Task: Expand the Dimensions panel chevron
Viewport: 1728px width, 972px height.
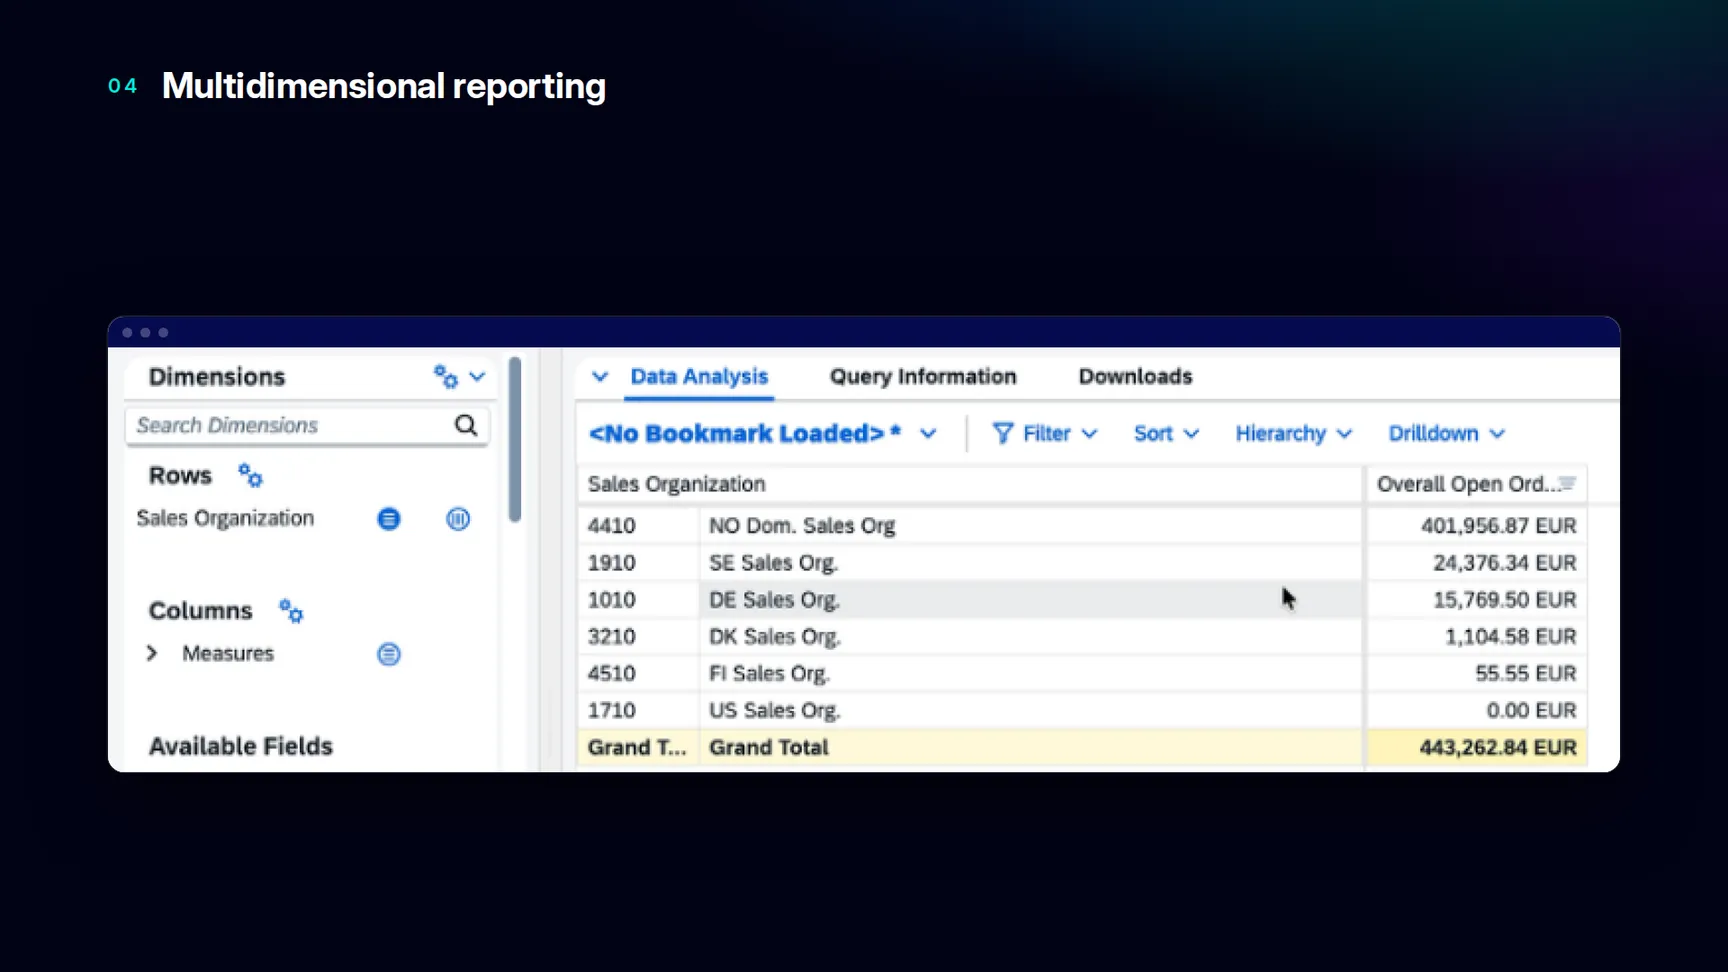Action: coord(477,377)
